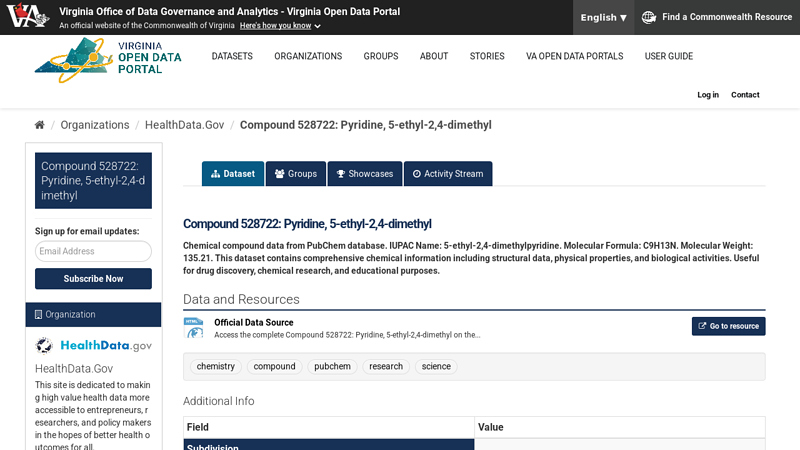Select the compound tag
Viewport: 800px width, 450px height.
(x=274, y=366)
